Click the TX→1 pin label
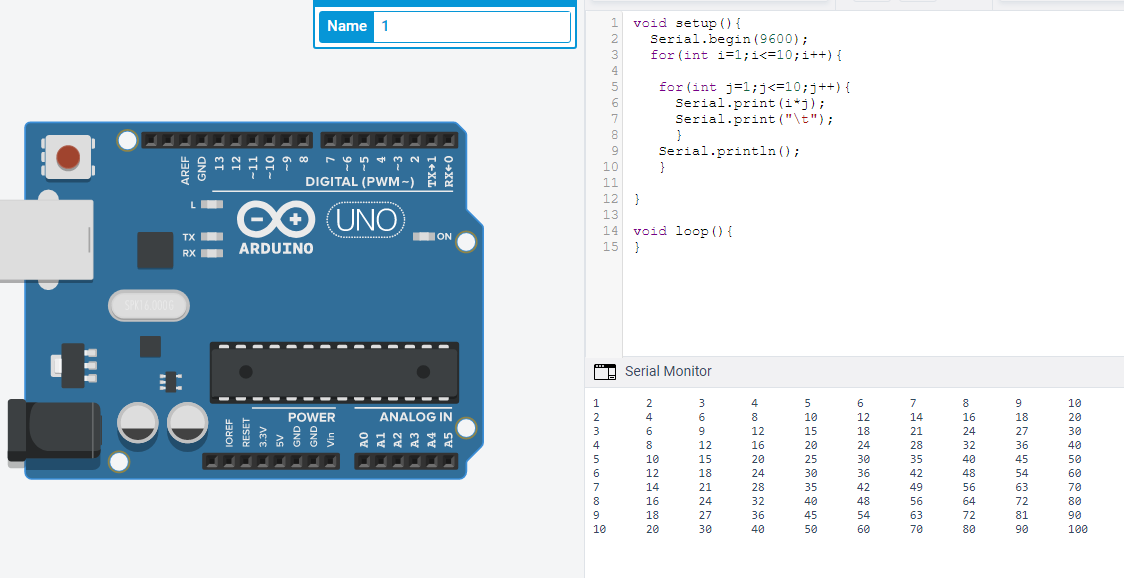This screenshot has width=1124, height=578. 432,171
